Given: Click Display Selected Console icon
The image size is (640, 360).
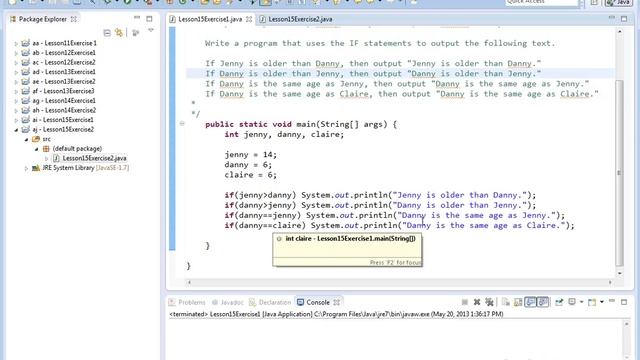Looking at the screenshot, I should pyautogui.click(x=572, y=302).
